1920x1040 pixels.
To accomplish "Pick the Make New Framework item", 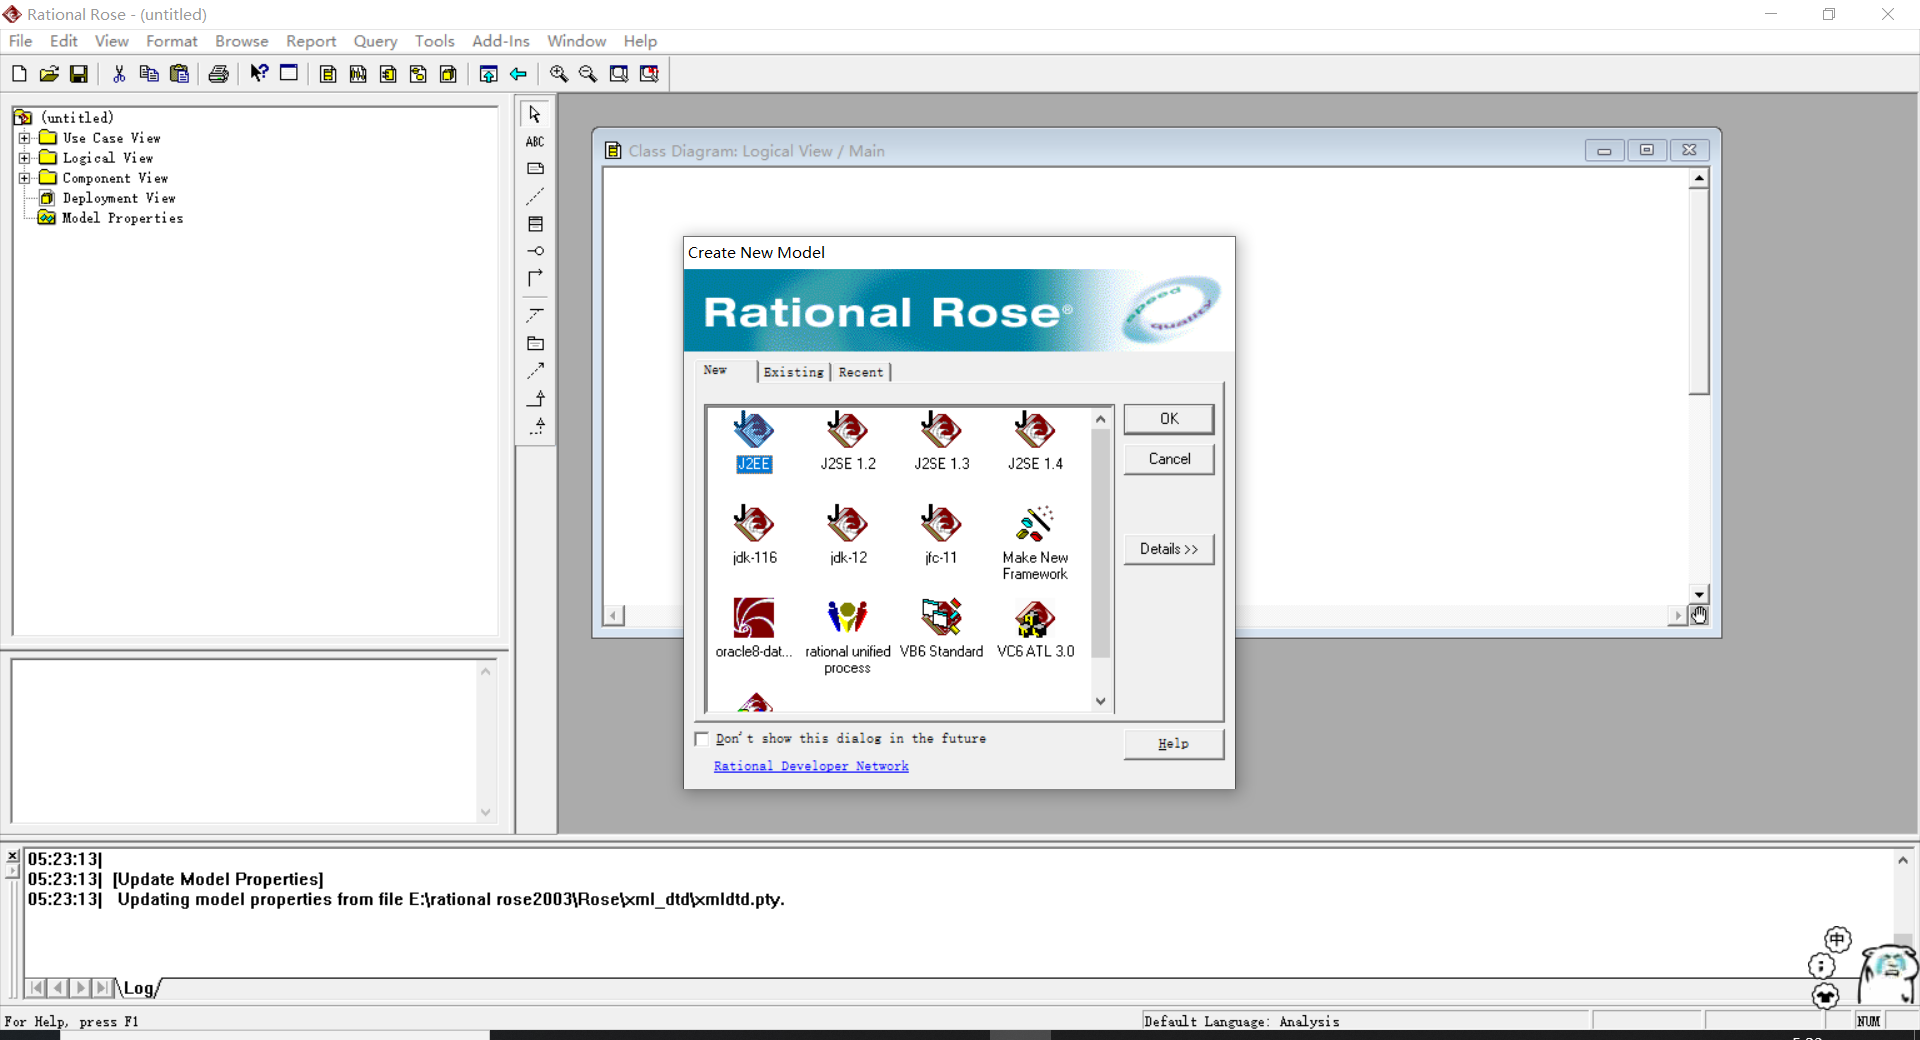I will pos(1035,543).
